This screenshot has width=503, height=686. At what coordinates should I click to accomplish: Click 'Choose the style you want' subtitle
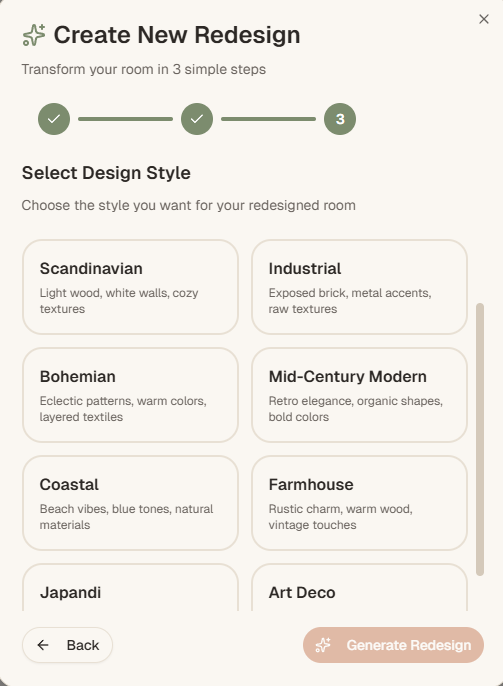click(x=189, y=206)
